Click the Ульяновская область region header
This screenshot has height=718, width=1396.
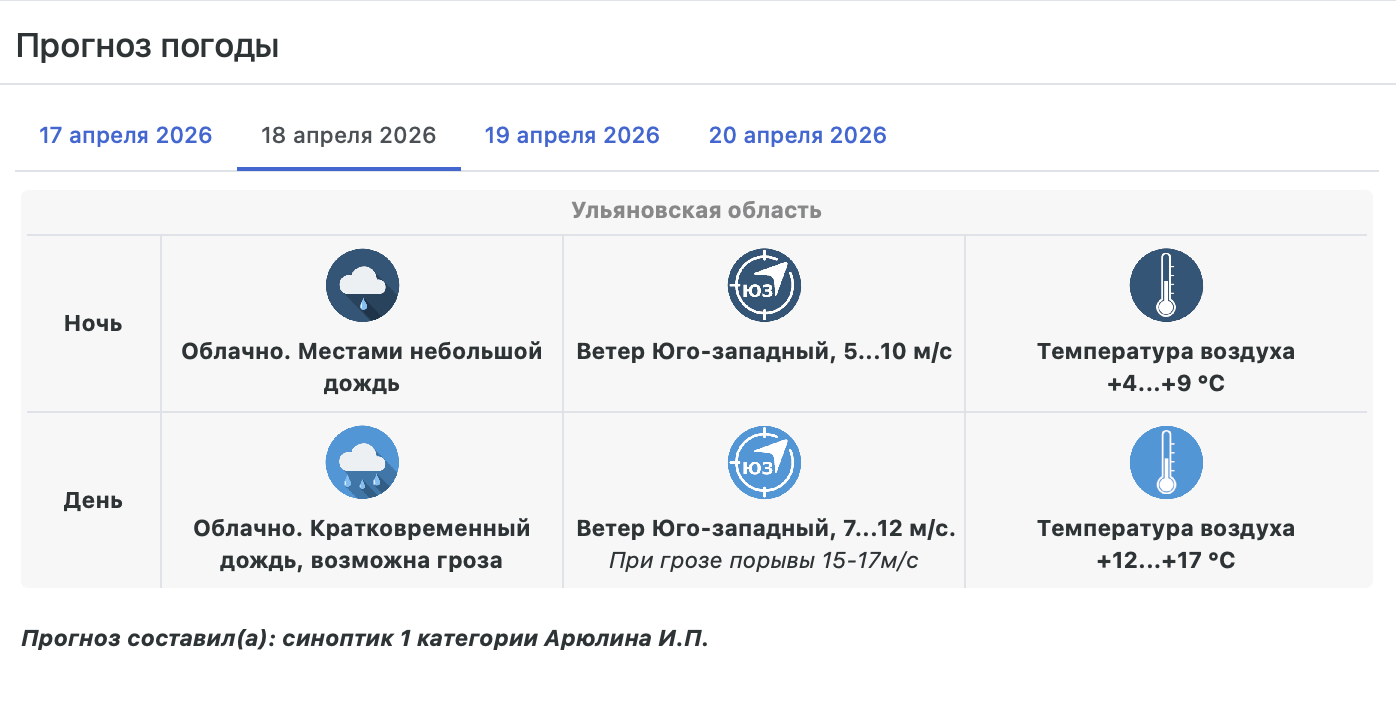[696, 211]
